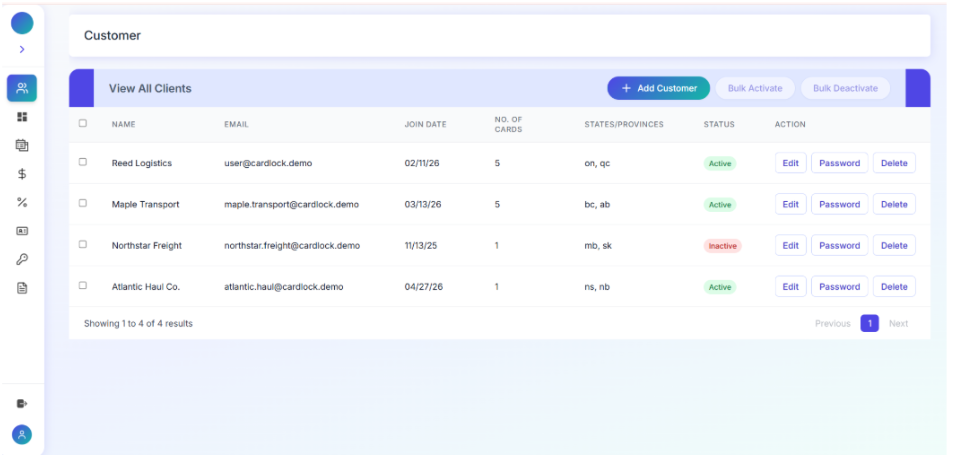Click the NO. OF CARDS column header
The image size is (954, 459).
(x=509, y=124)
